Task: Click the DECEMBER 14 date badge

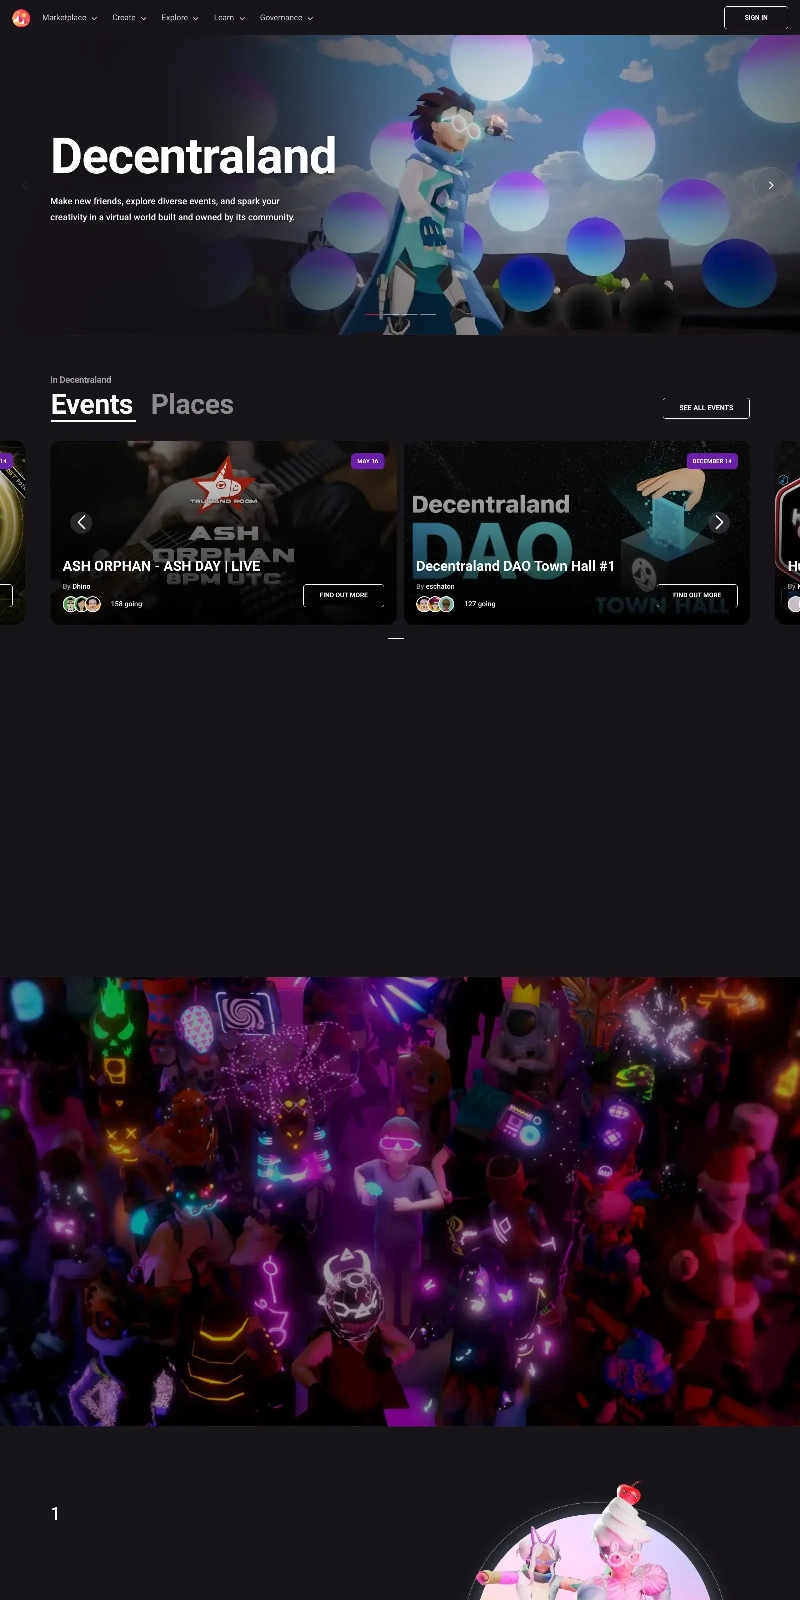Action: pyautogui.click(x=712, y=461)
